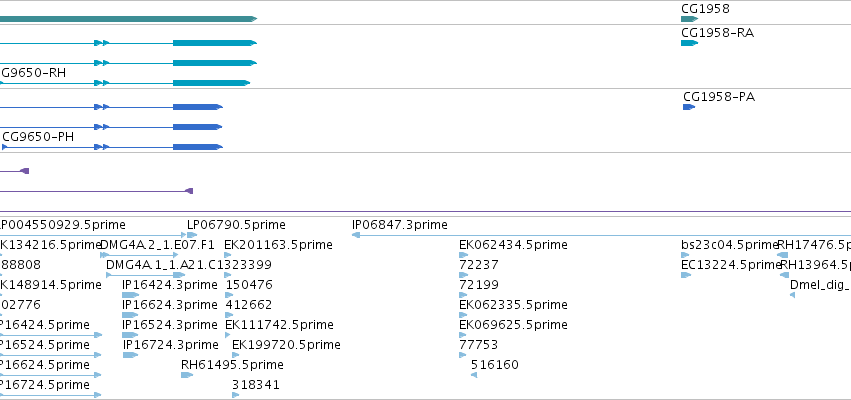Click the CG9650-PH protein label

pyautogui.click(x=38, y=137)
